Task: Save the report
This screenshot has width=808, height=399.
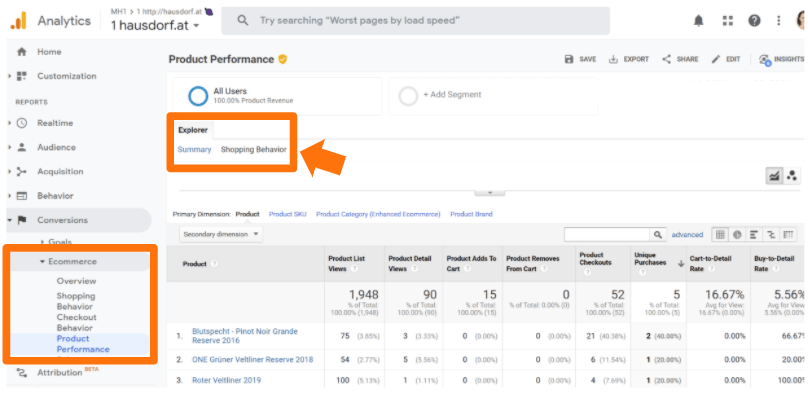Action: 580,59
